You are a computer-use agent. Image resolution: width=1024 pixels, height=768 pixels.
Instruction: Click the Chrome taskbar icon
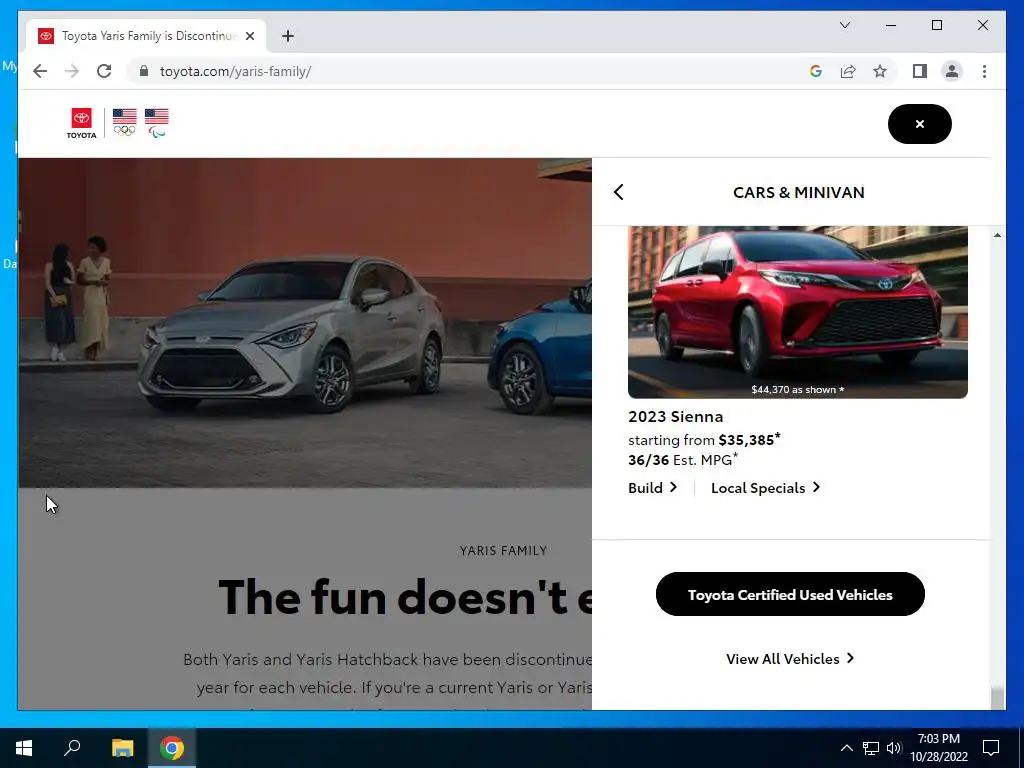[x=172, y=748]
